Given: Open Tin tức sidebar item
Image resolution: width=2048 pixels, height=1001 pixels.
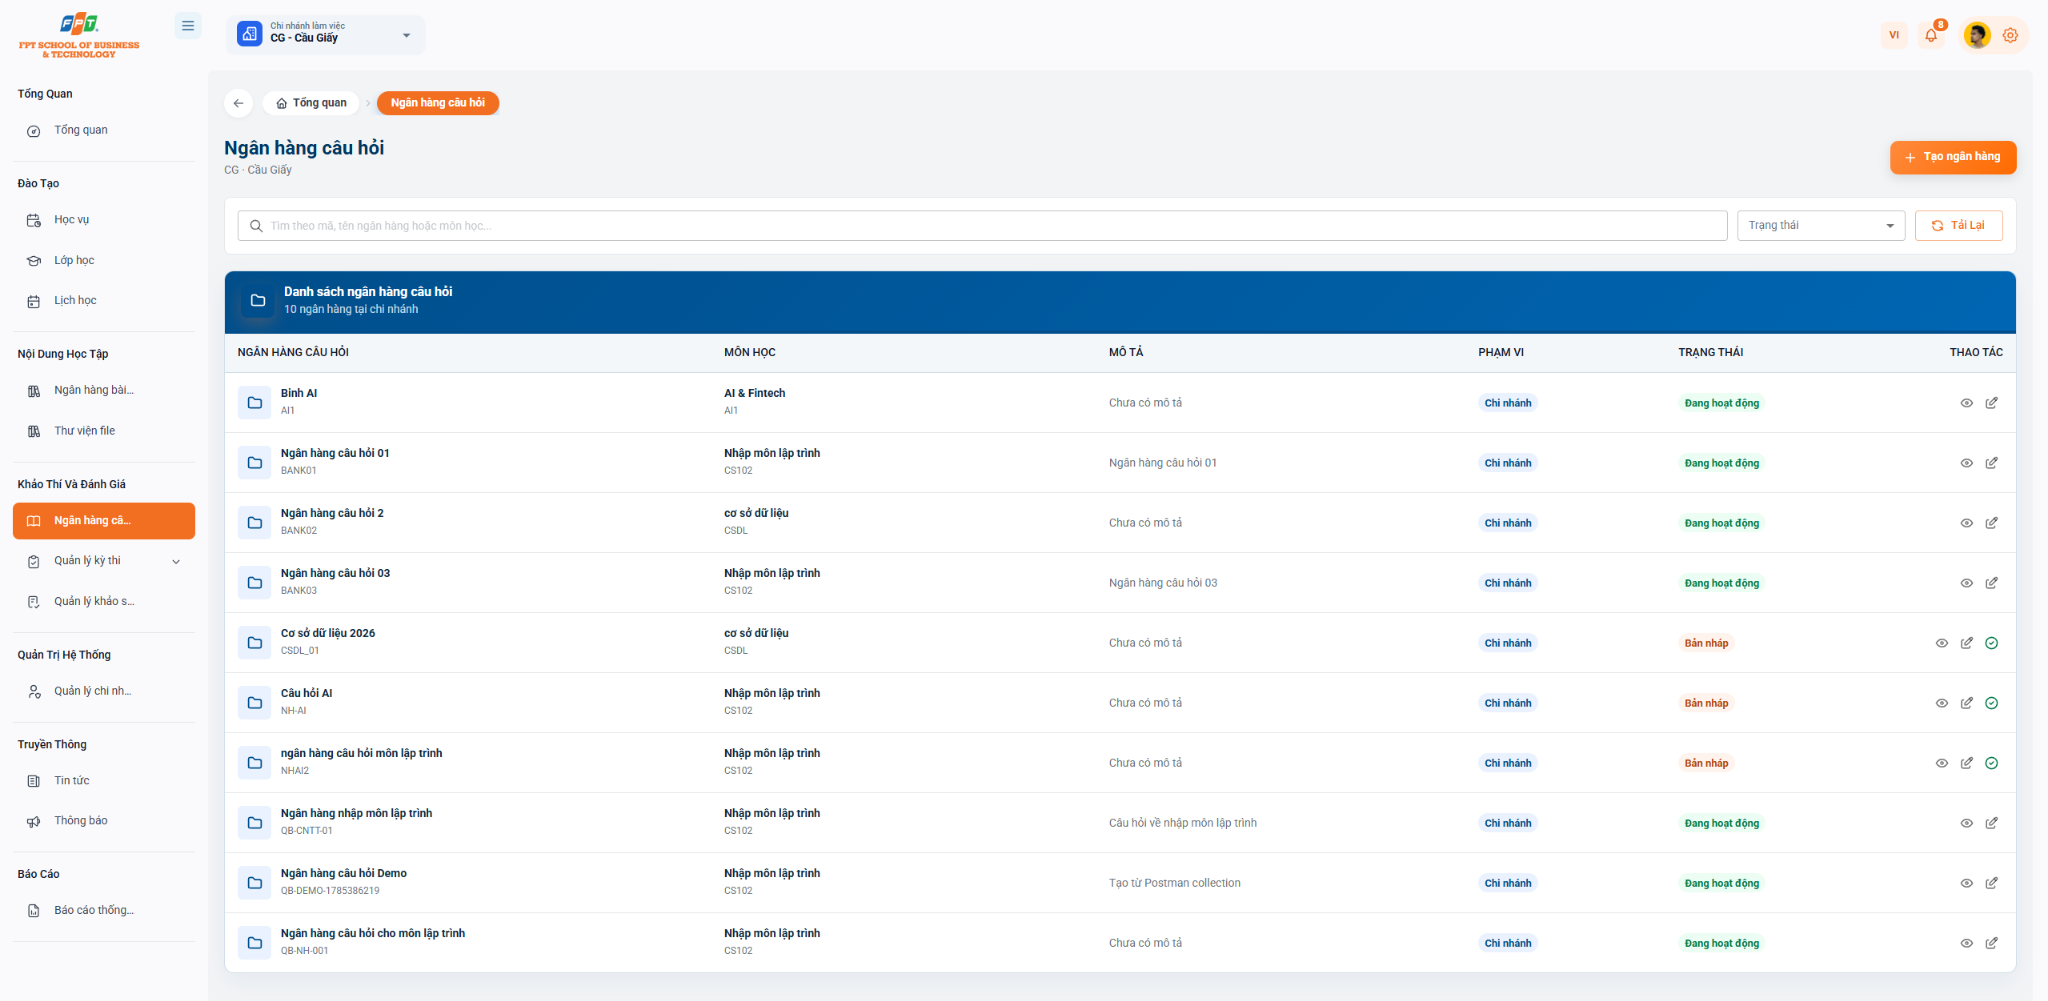Looking at the screenshot, I should click(104, 781).
